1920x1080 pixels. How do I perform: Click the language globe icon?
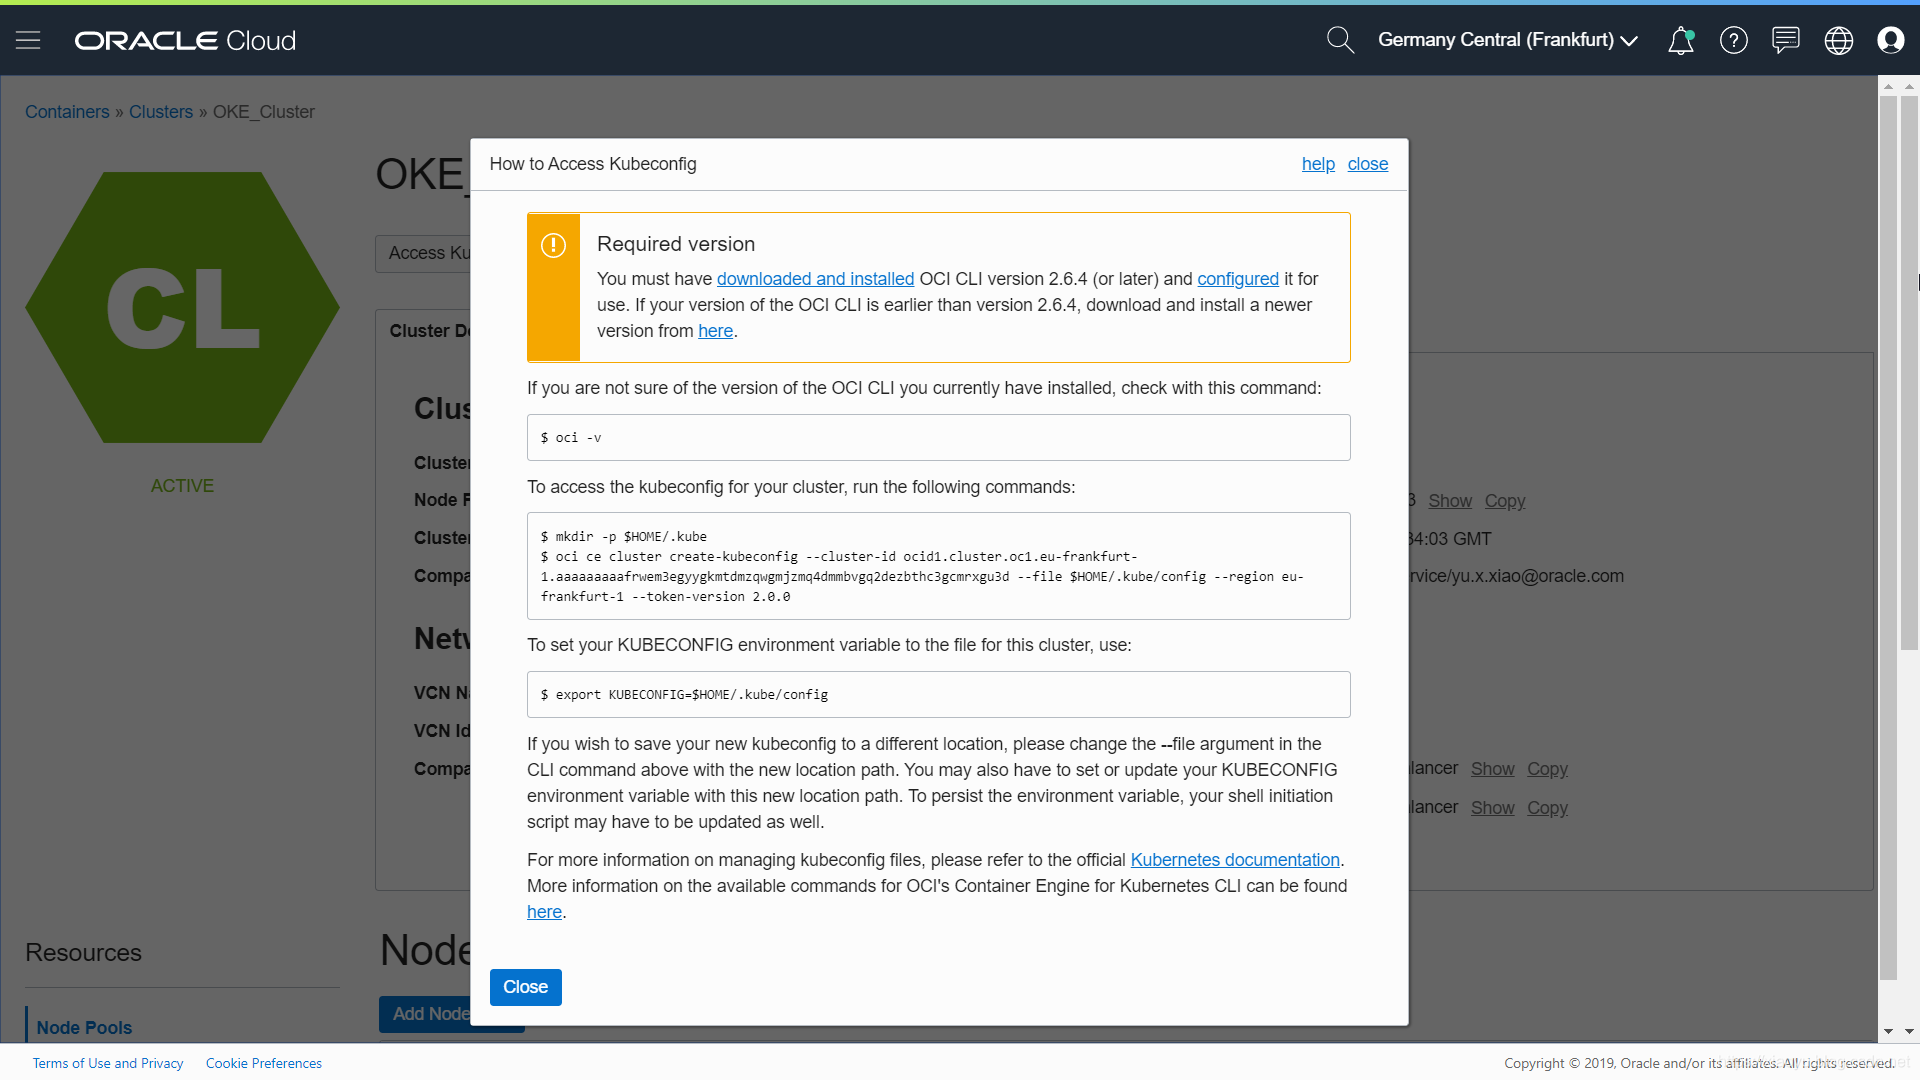pos(1838,40)
